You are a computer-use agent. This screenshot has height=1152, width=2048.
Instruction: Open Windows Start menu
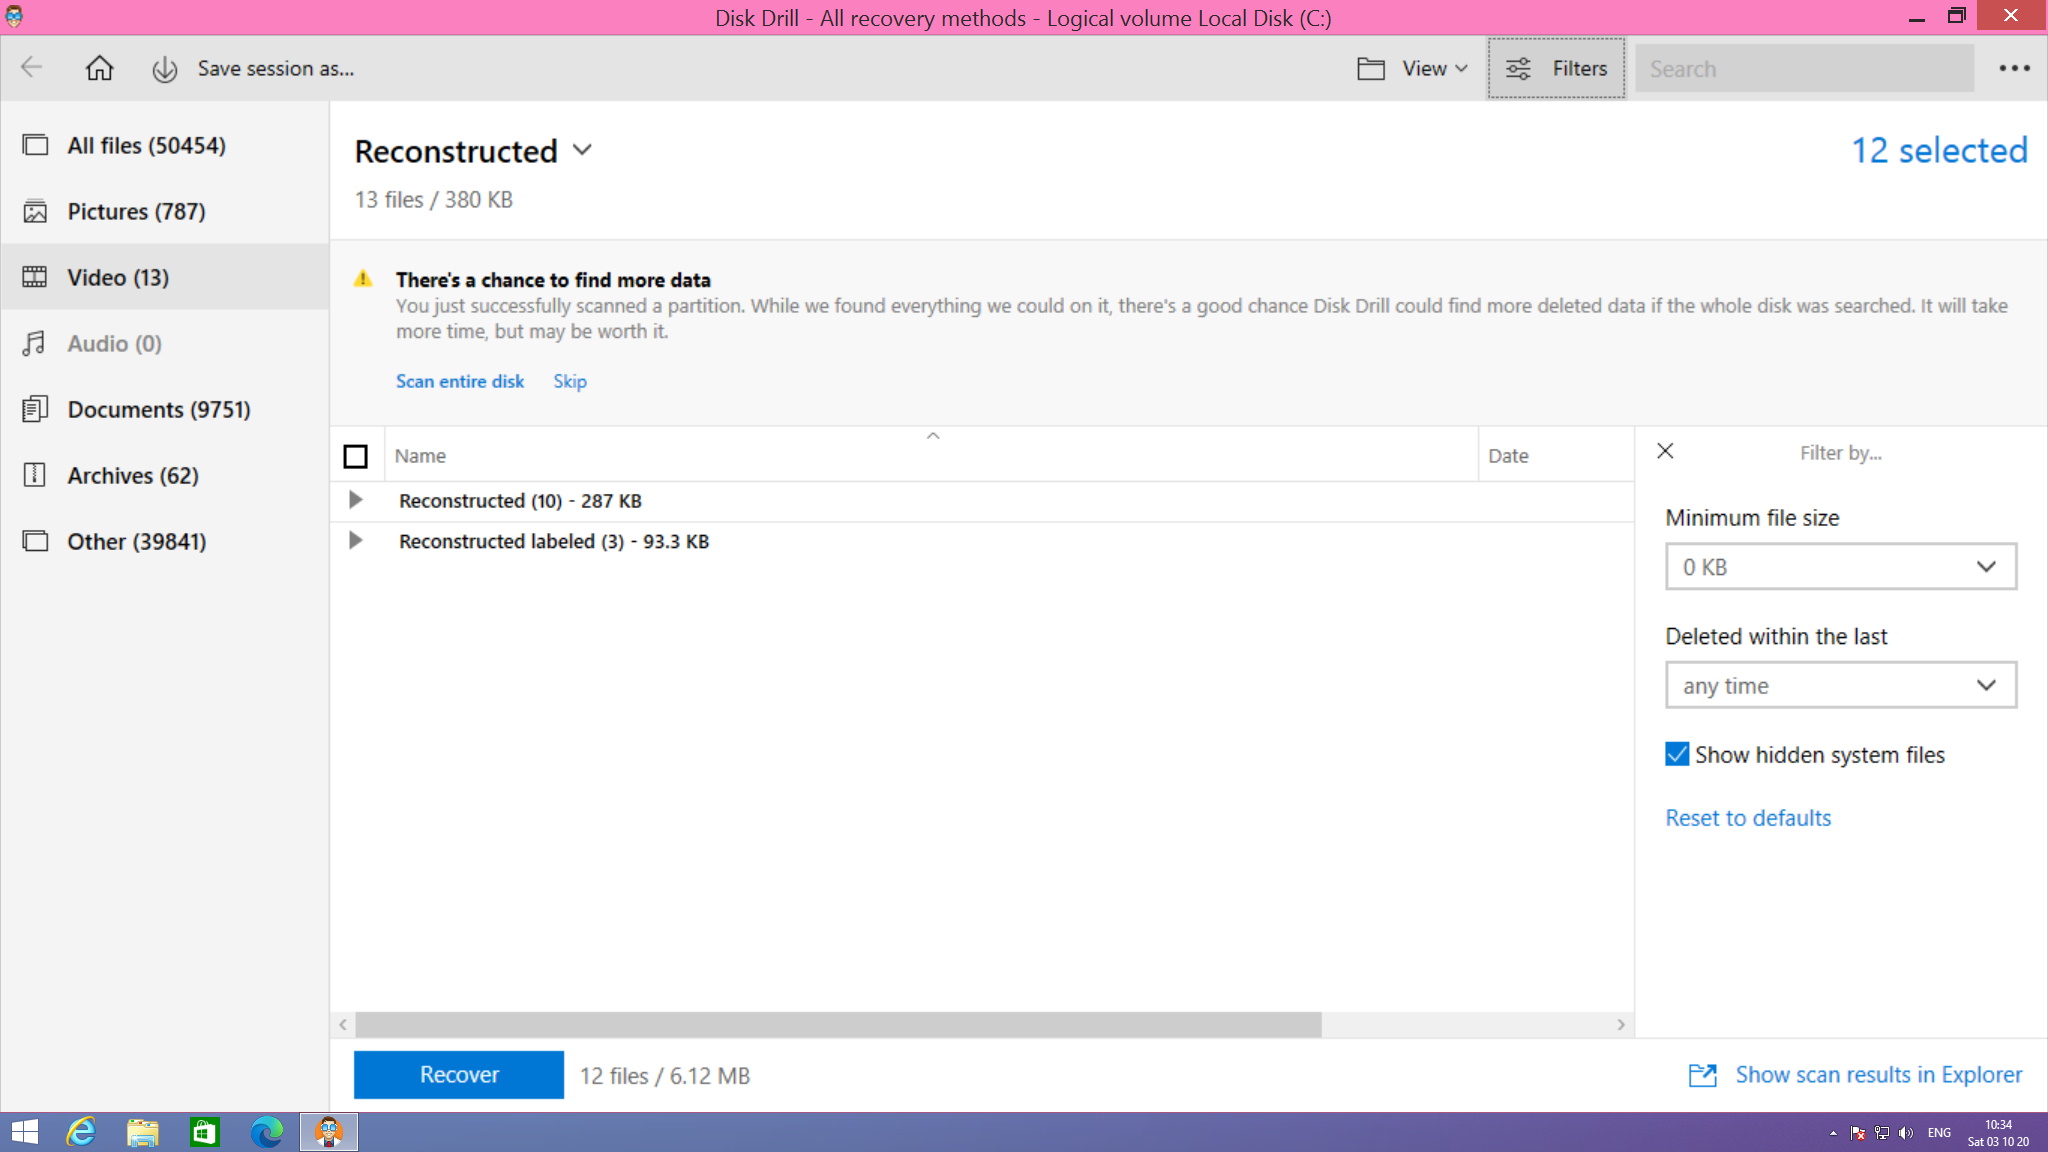click(24, 1132)
